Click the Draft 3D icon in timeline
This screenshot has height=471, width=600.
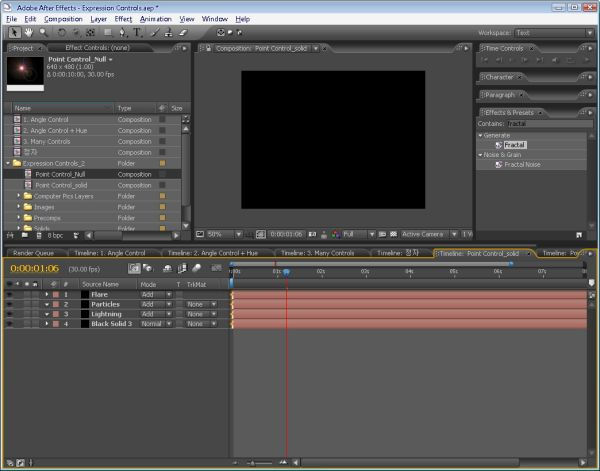pyautogui.click(x=147, y=269)
